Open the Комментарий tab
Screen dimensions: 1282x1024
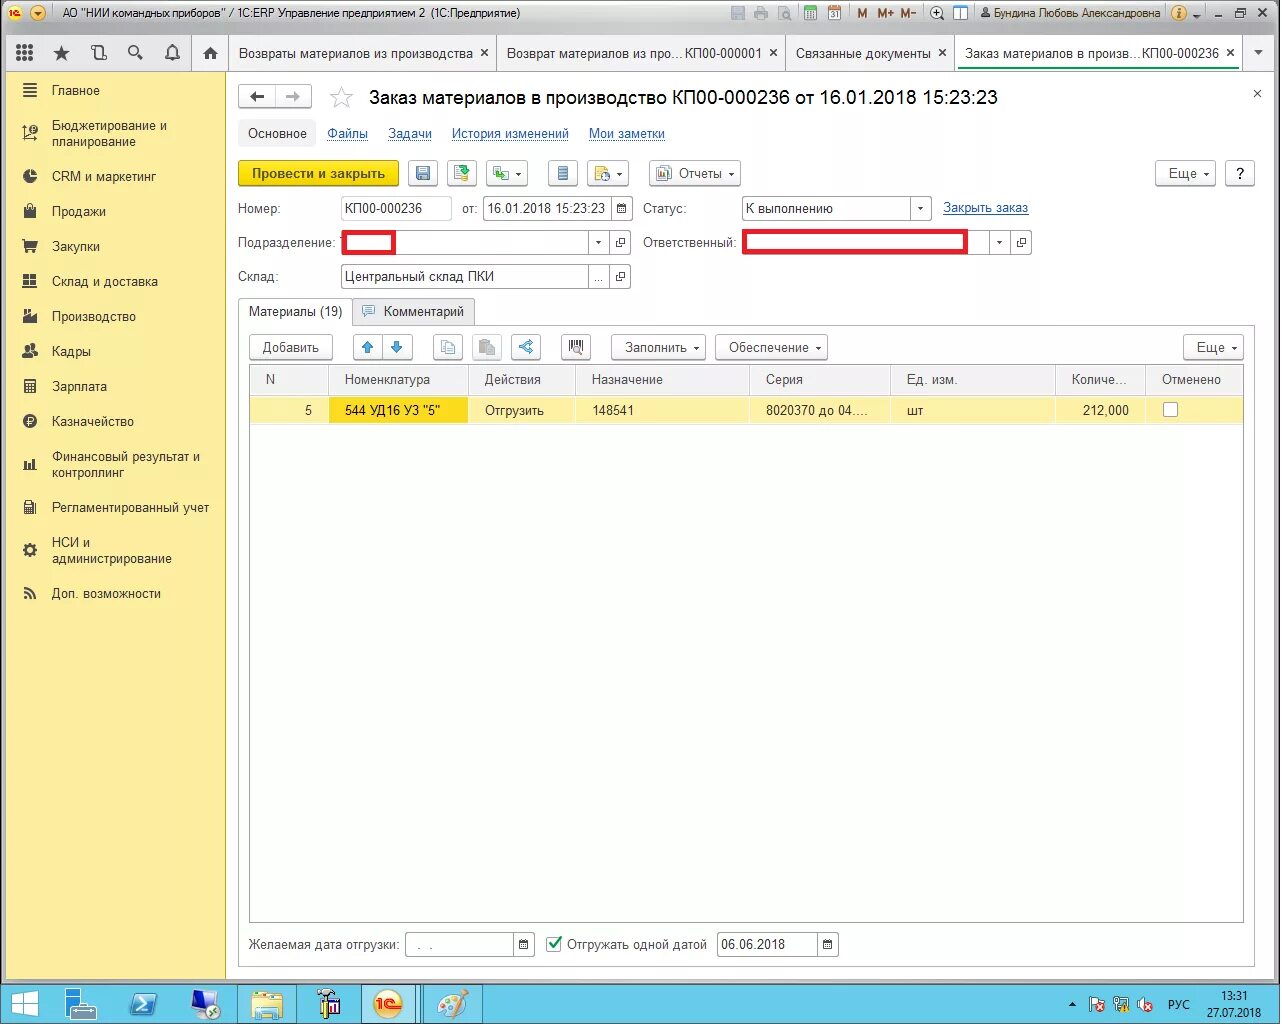tap(414, 312)
